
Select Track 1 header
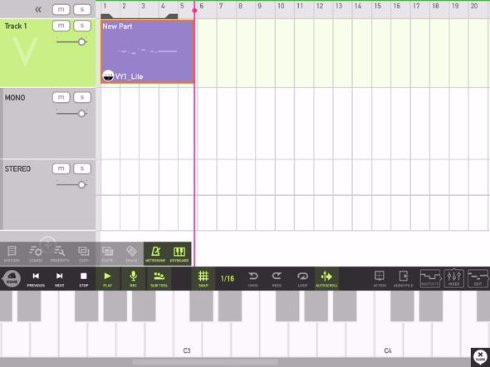click(x=48, y=53)
